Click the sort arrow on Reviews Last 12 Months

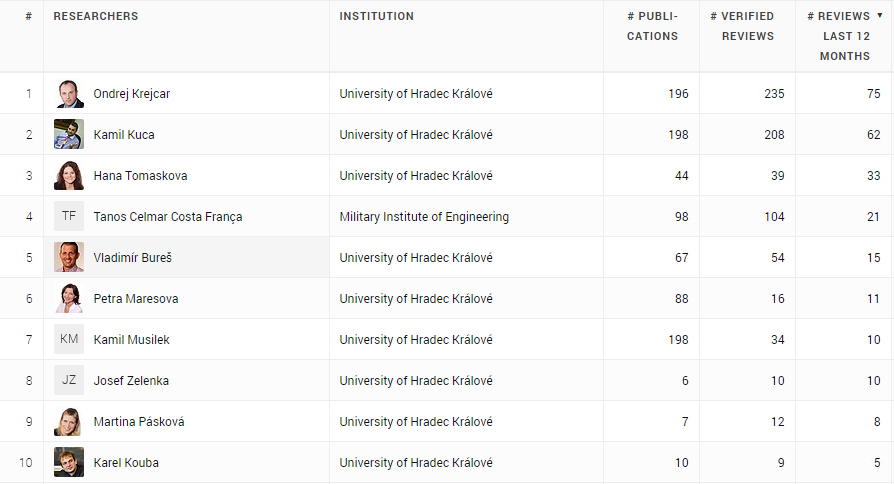[880, 15]
